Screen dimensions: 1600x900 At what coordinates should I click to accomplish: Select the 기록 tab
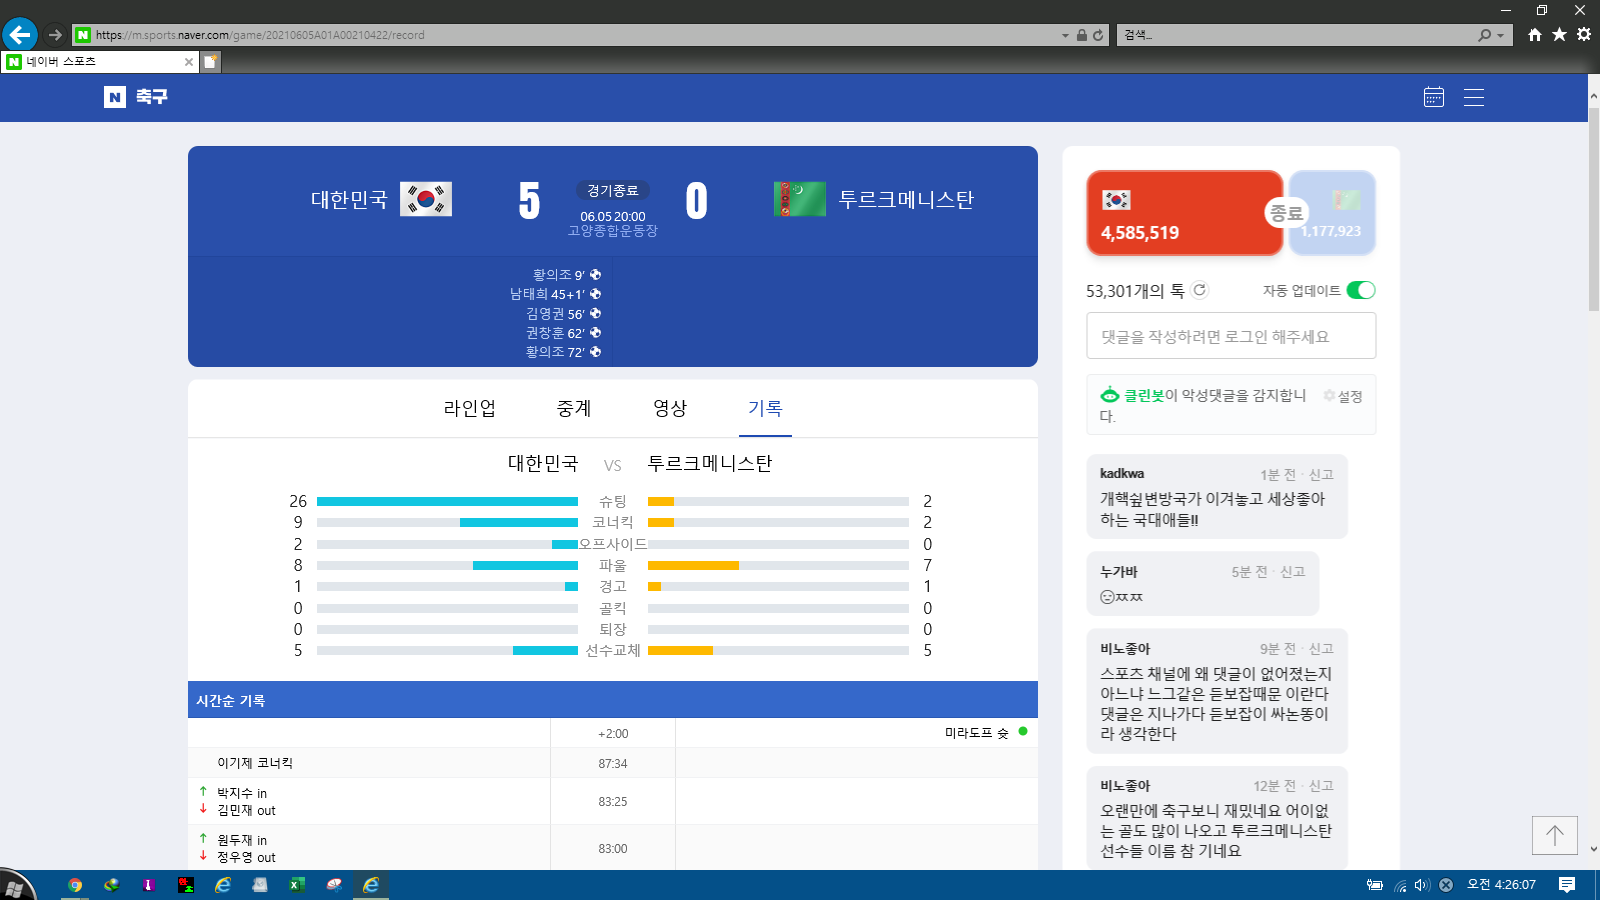[765, 408]
